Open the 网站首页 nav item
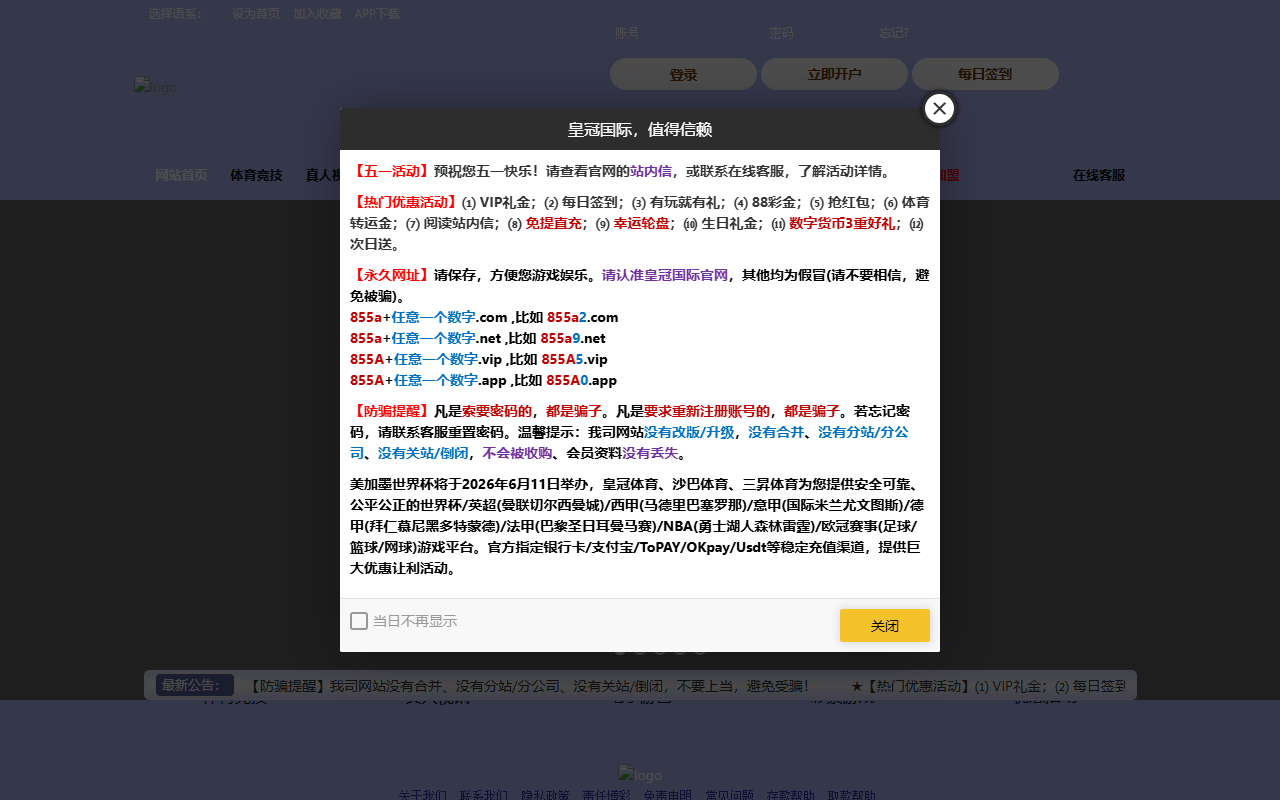 click(181, 175)
